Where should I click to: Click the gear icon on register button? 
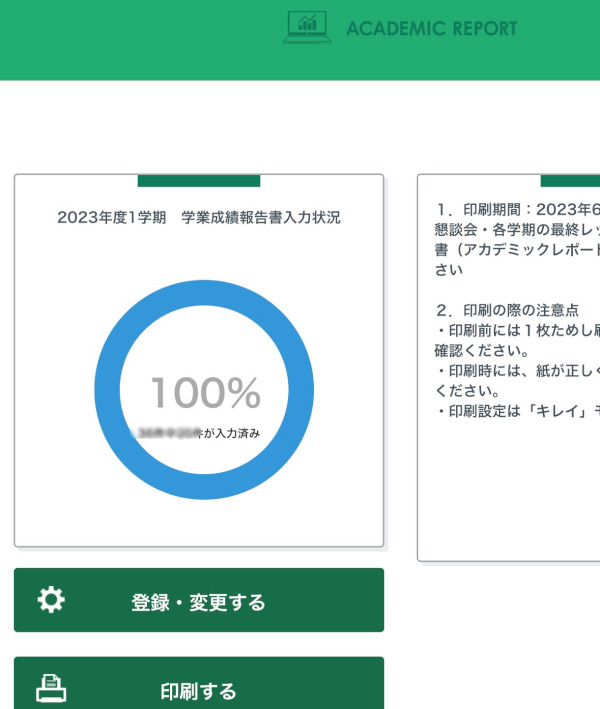(x=51, y=600)
